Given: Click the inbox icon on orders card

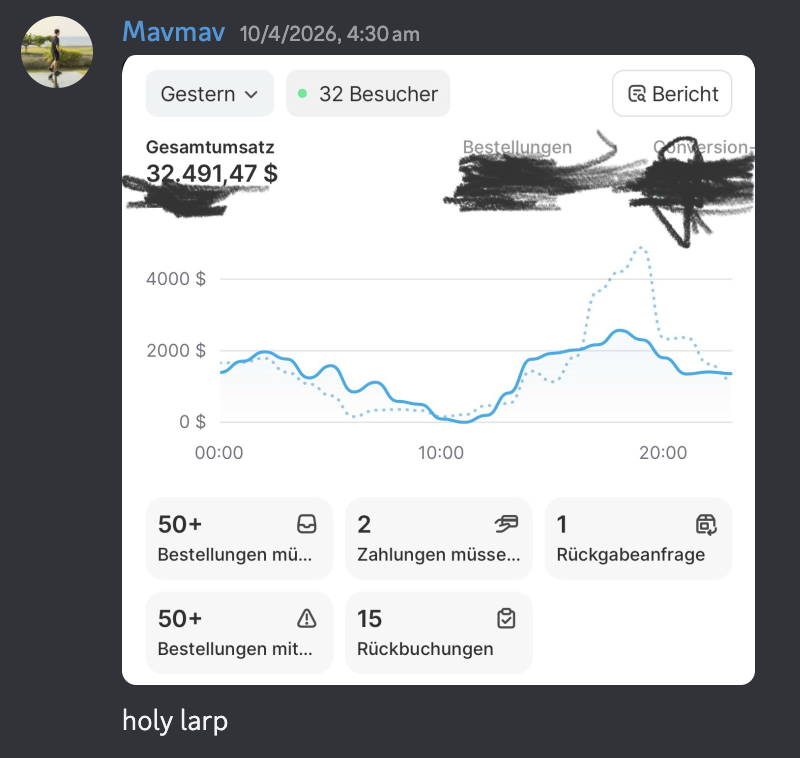Looking at the screenshot, I should [x=307, y=524].
